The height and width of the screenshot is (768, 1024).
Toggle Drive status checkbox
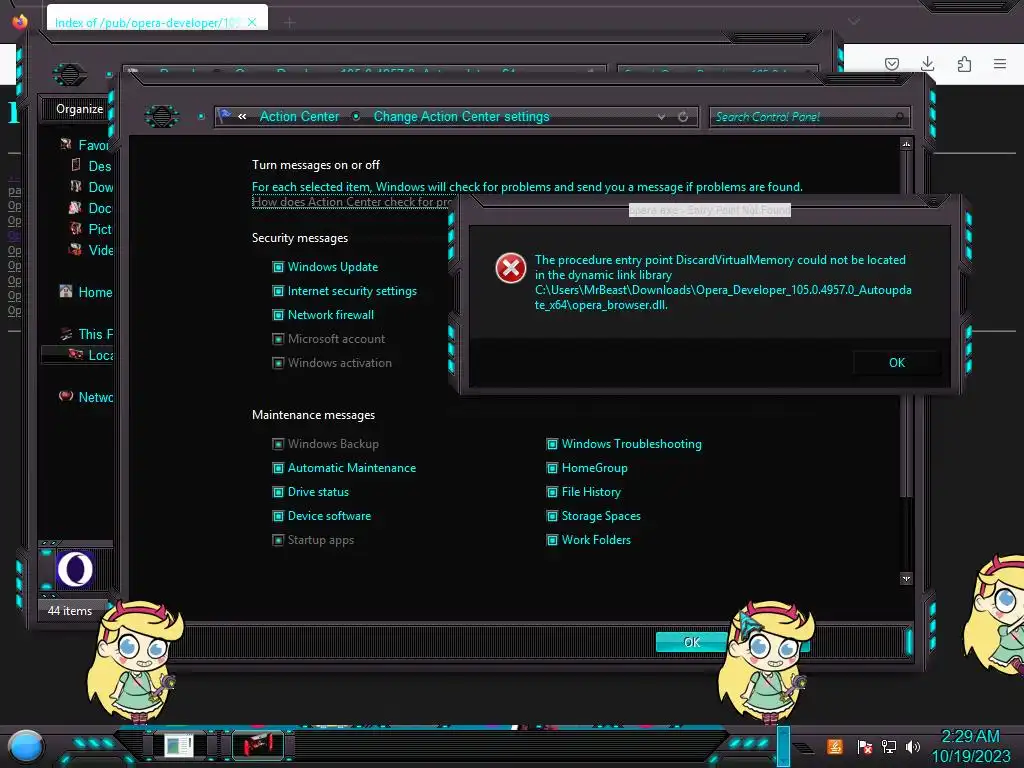278,492
